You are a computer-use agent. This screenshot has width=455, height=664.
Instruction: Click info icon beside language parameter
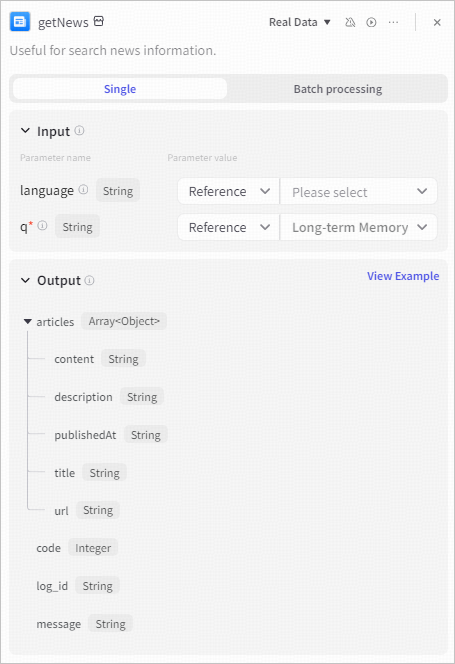[83, 189]
